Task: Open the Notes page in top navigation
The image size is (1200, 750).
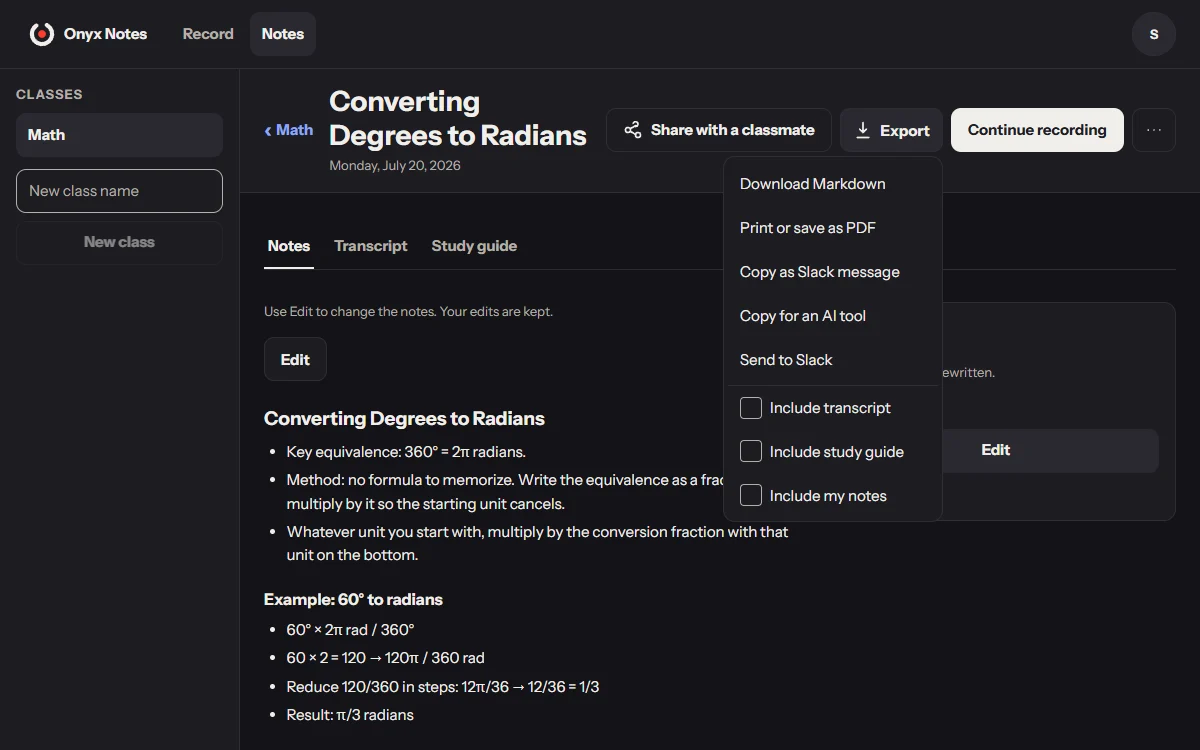Action: 283,34
